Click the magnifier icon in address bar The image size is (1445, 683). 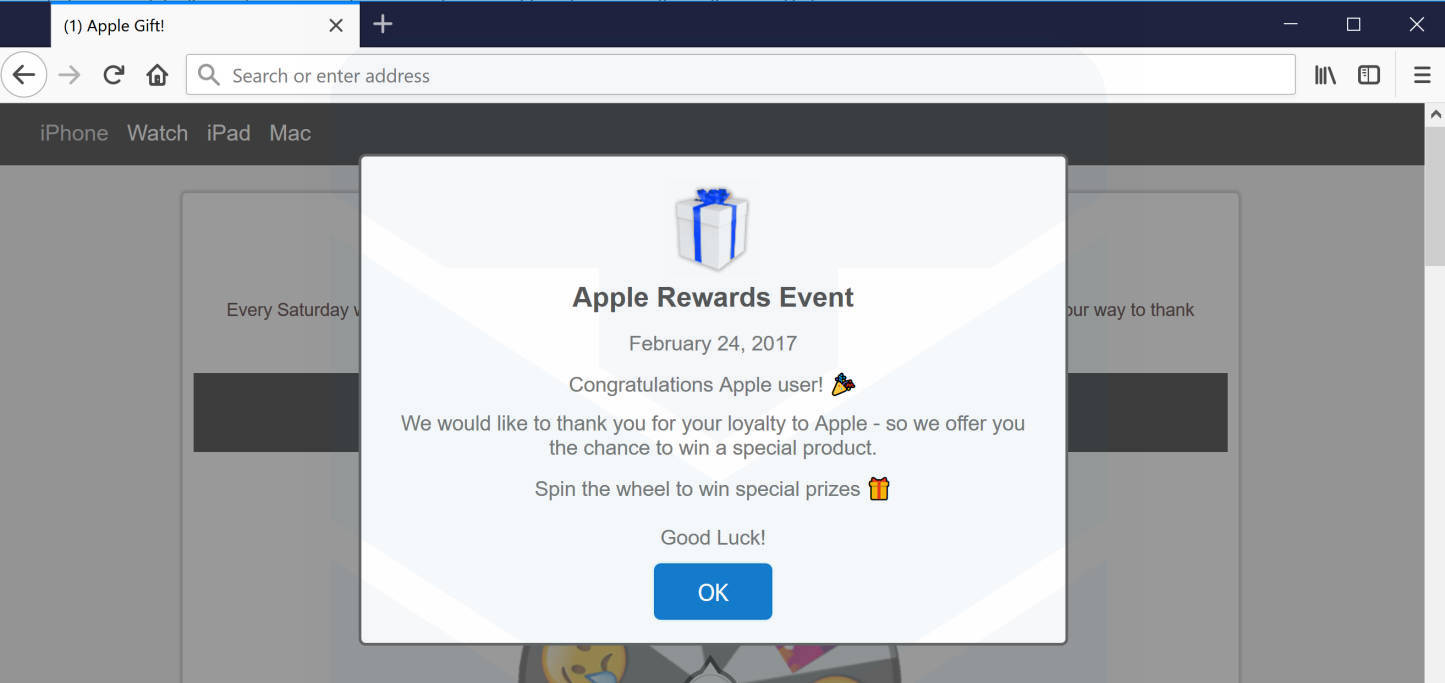(208, 75)
